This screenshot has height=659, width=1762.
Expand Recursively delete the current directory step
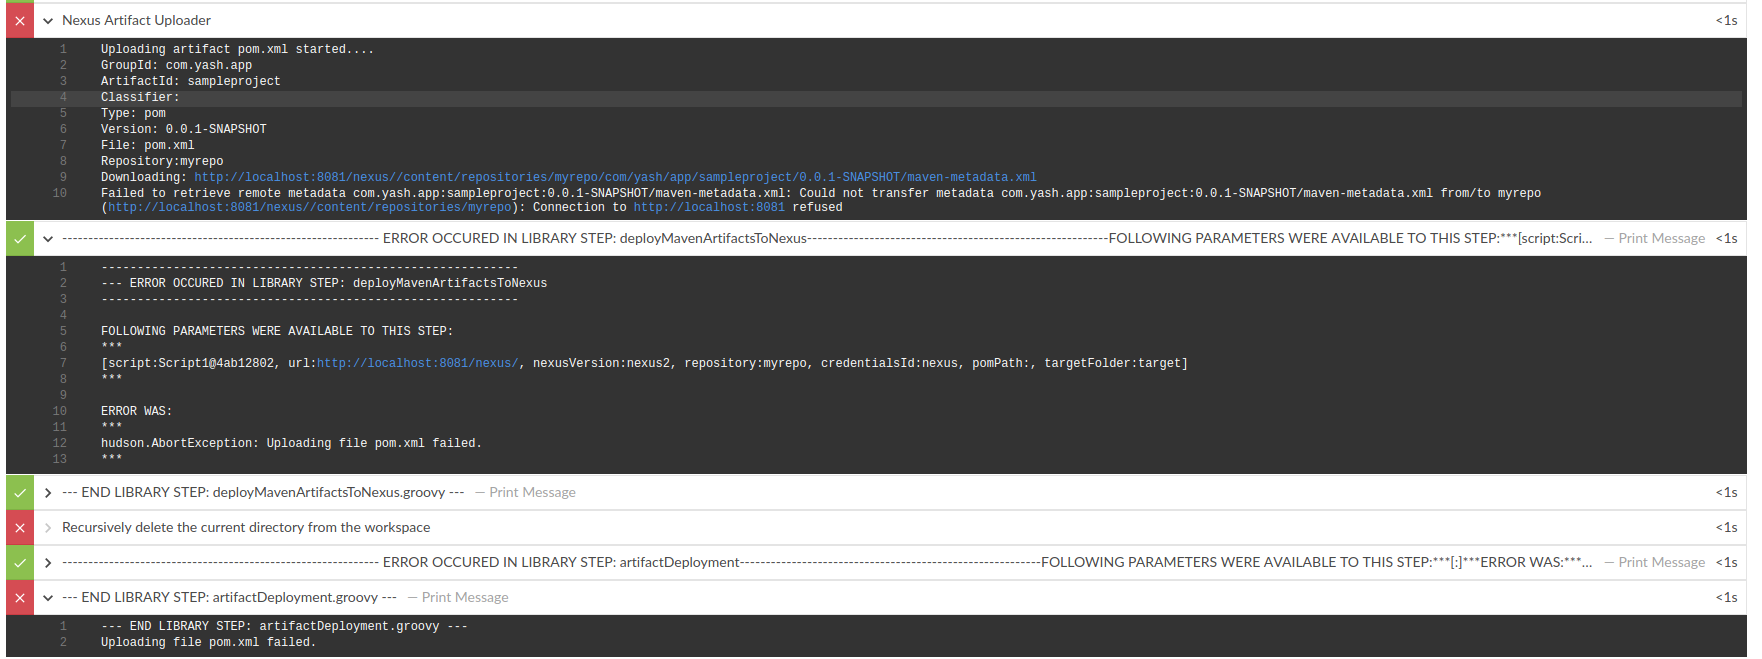coord(48,527)
